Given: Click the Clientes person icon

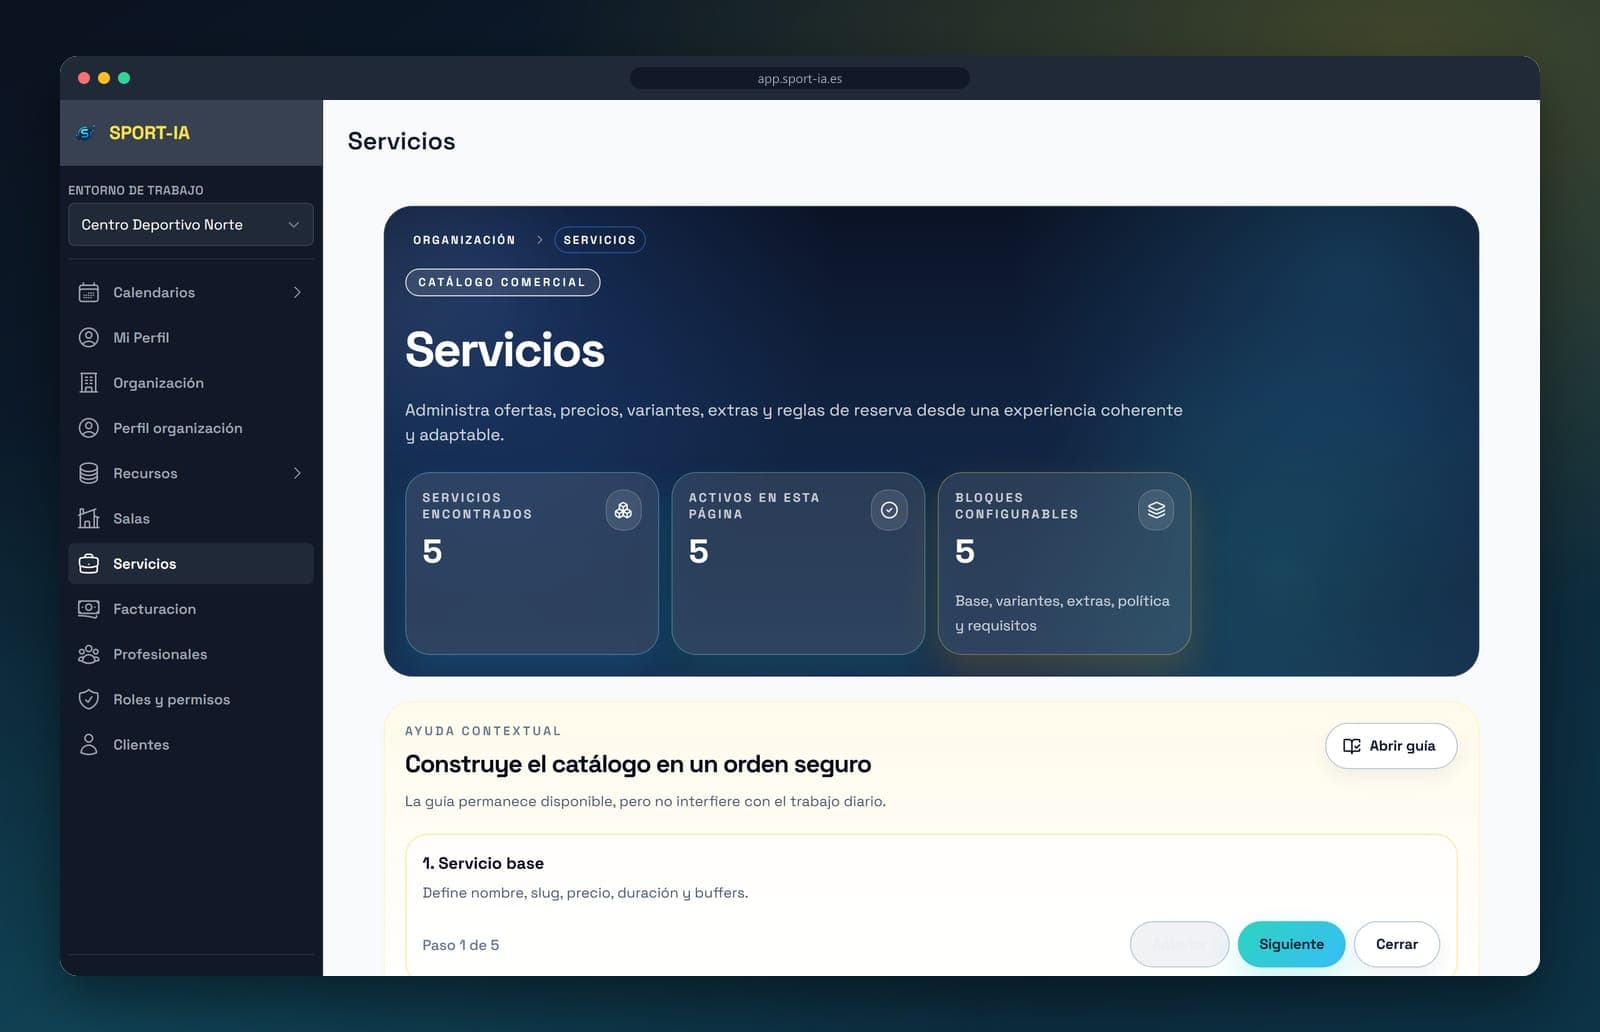Looking at the screenshot, I should 89,745.
